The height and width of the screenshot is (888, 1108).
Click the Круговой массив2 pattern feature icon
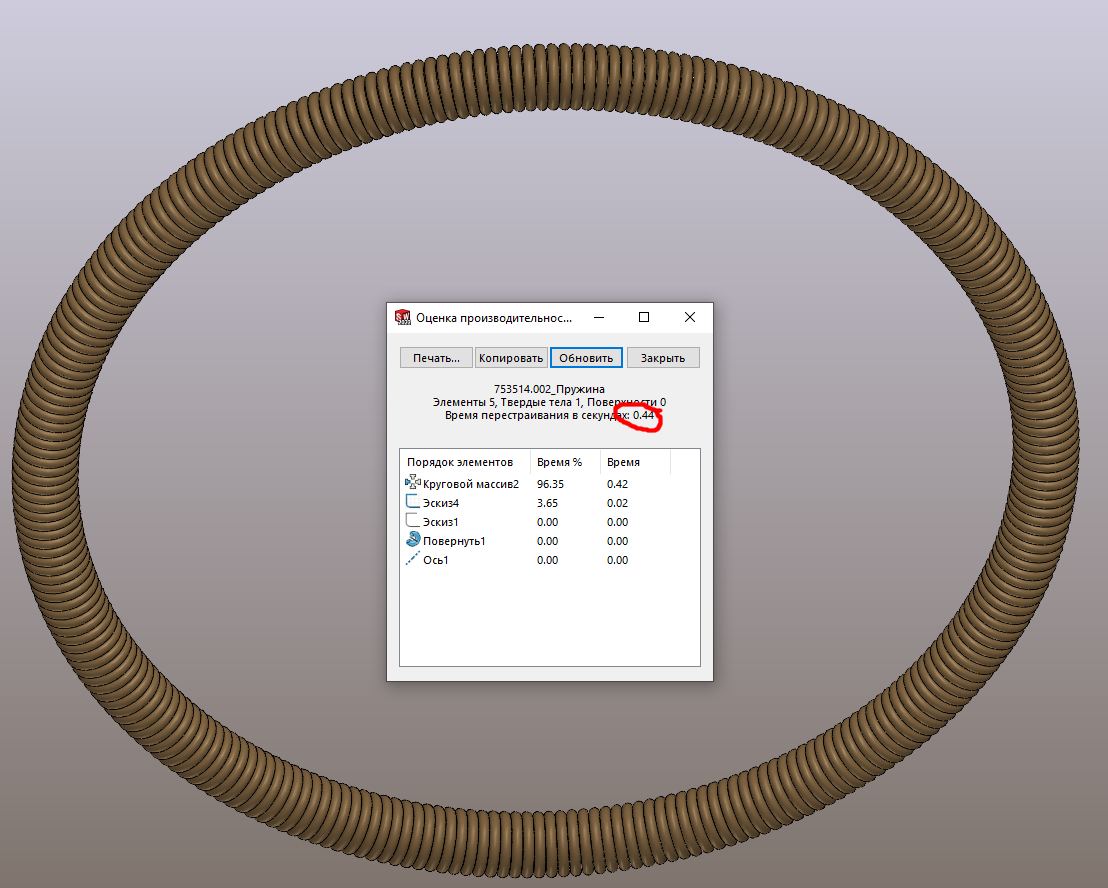(x=413, y=483)
